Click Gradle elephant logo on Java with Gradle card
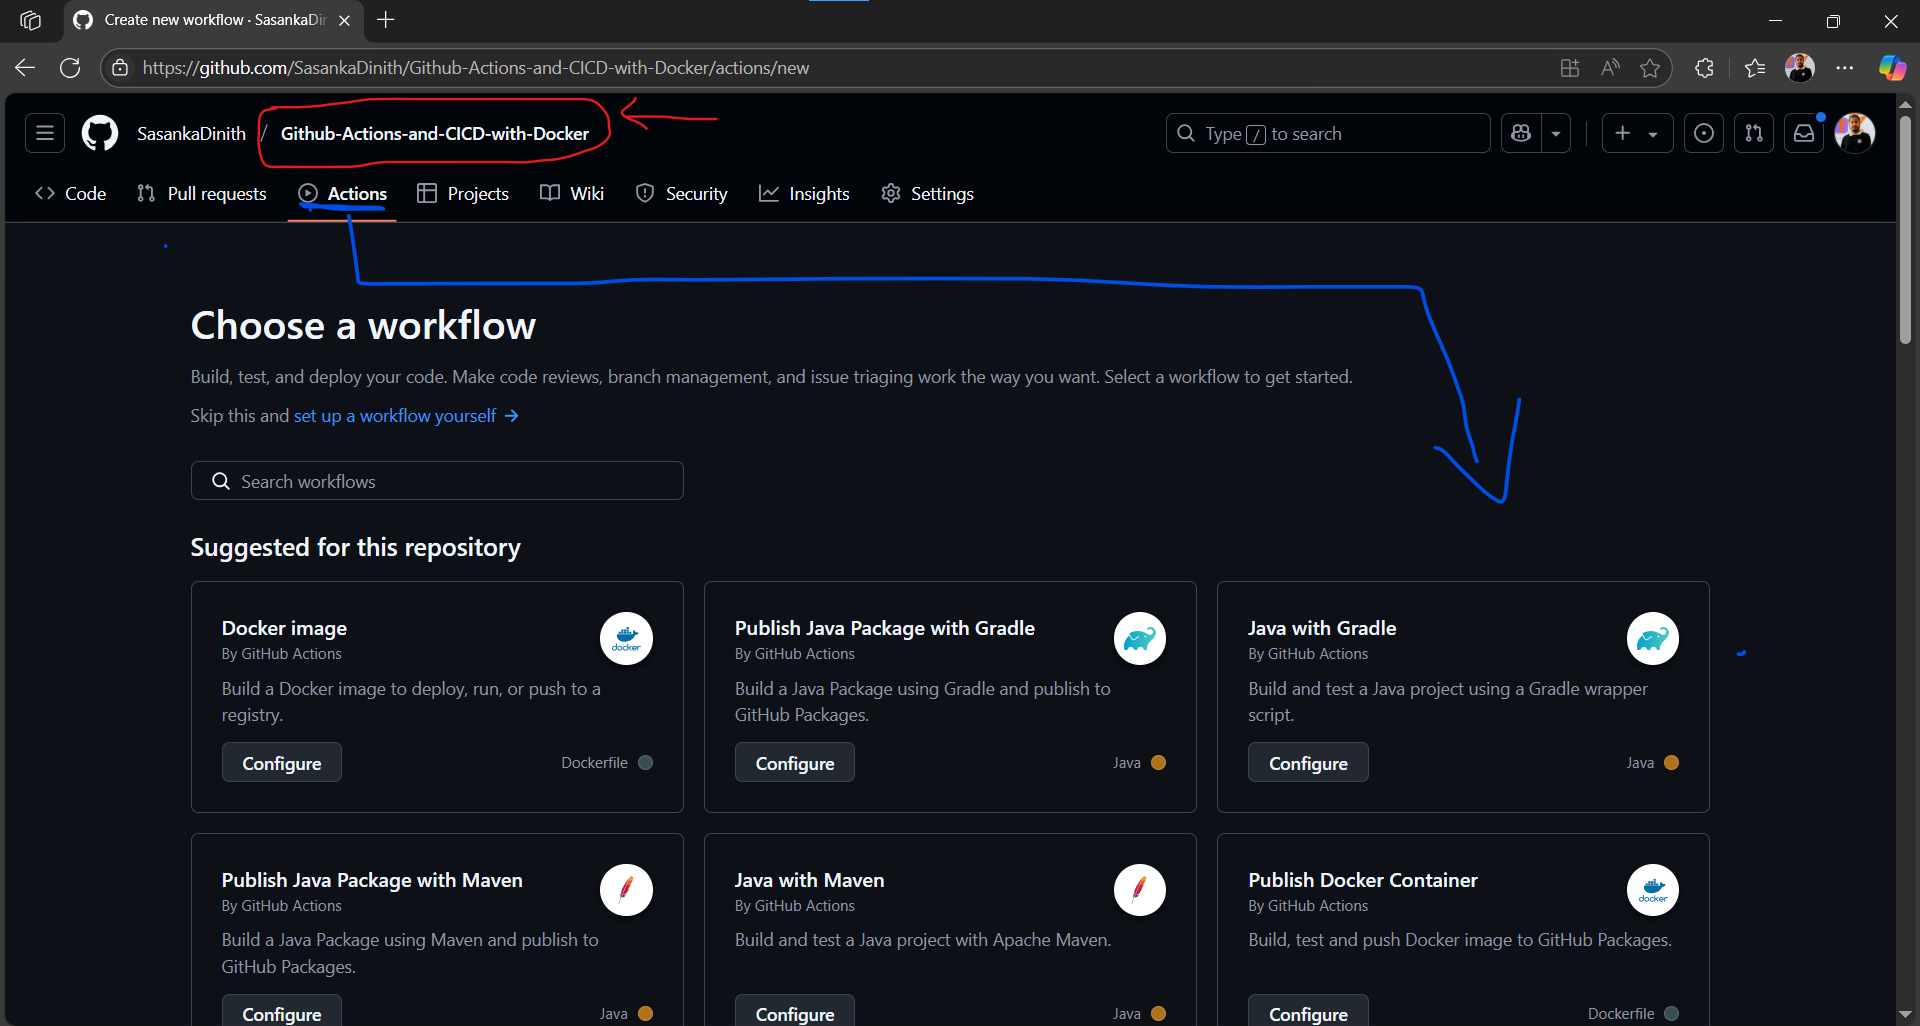This screenshot has width=1920, height=1026. pyautogui.click(x=1653, y=638)
